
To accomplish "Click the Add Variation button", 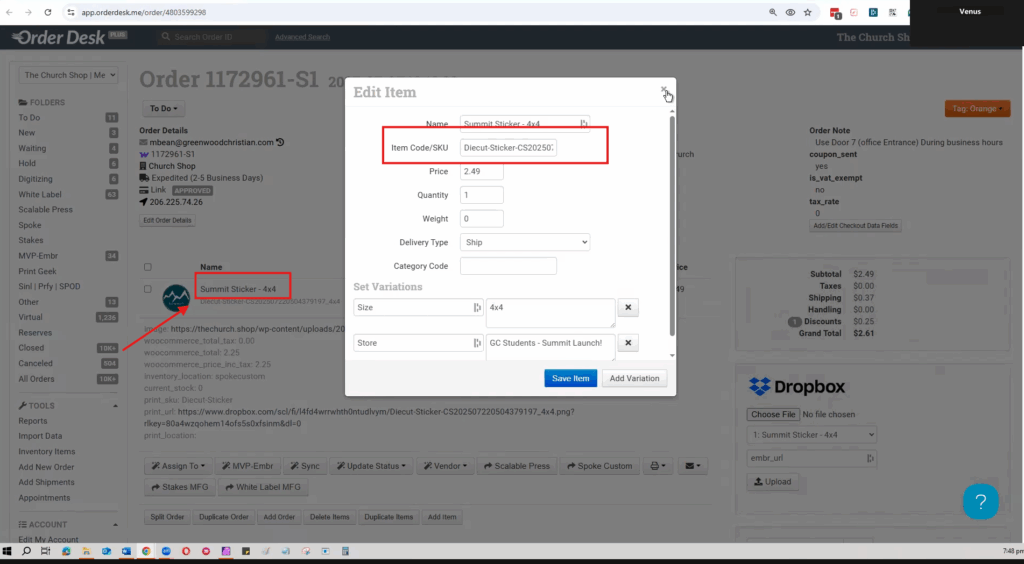I will click(x=635, y=378).
